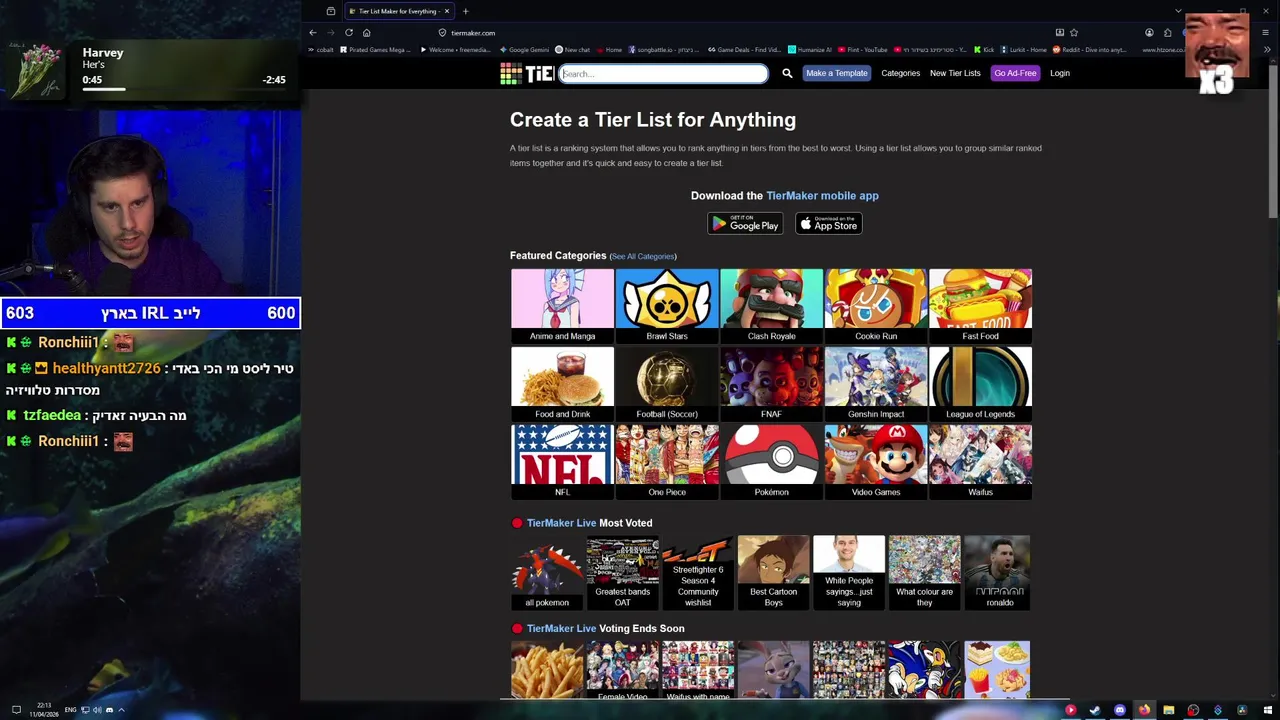Expand the browser tab list chevron

click(1178, 11)
